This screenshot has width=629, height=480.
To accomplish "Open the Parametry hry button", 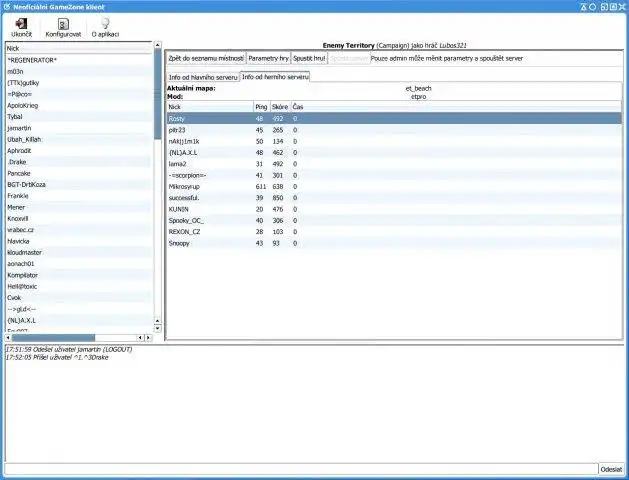I will [268, 58].
